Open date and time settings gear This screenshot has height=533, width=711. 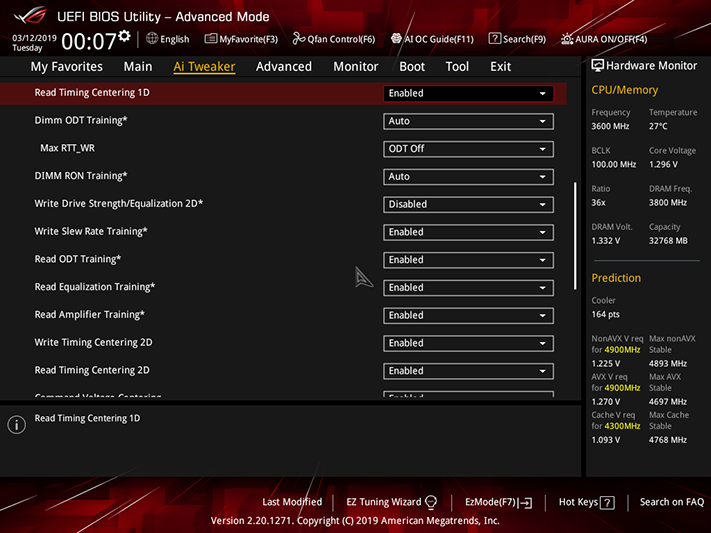(124, 36)
